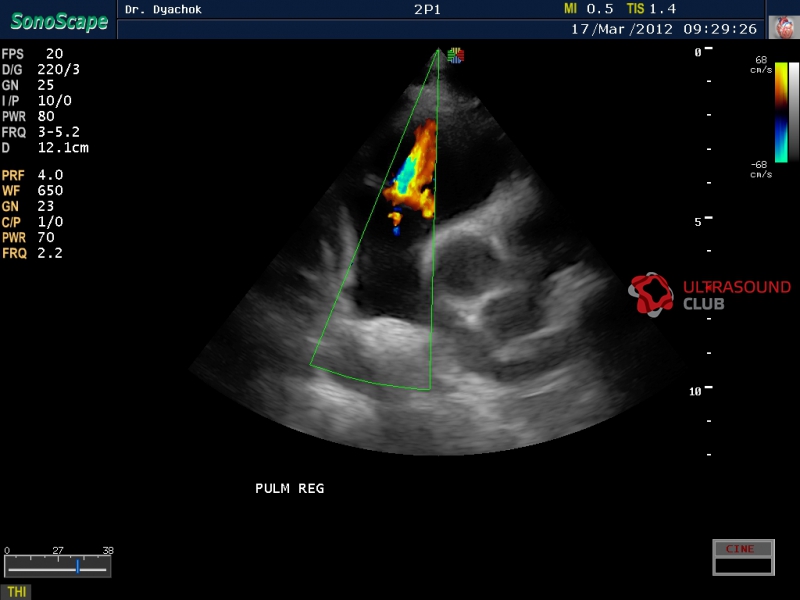
Task: Click the color GN 23 parameter
Action: click(28, 206)
